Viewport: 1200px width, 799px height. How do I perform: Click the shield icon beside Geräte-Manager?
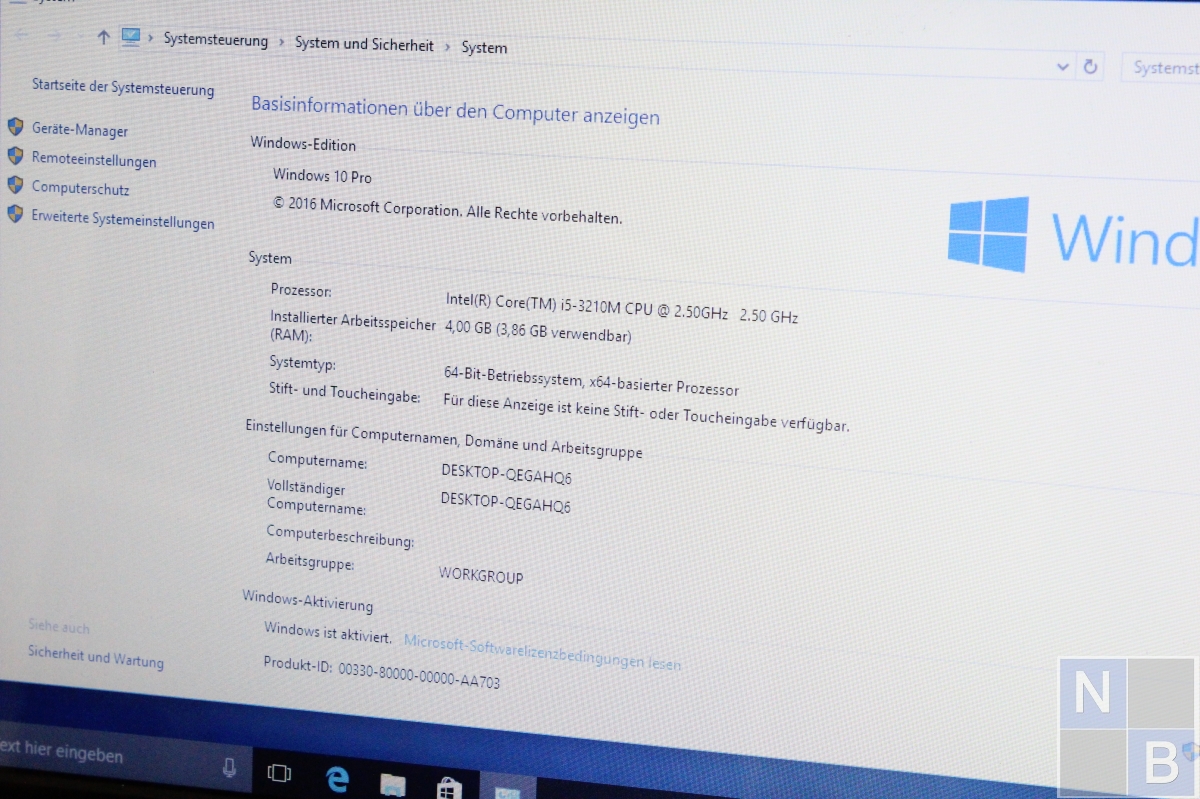tap(15, 127)
